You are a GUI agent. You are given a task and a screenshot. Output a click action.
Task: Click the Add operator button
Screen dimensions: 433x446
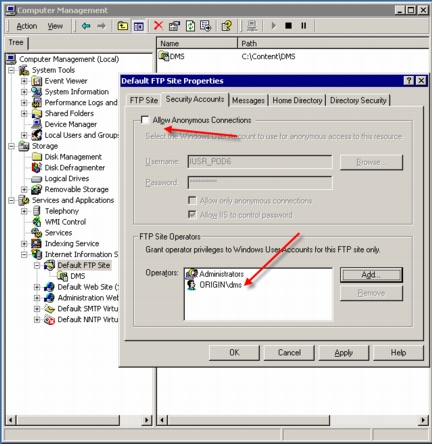pos(371,275)
